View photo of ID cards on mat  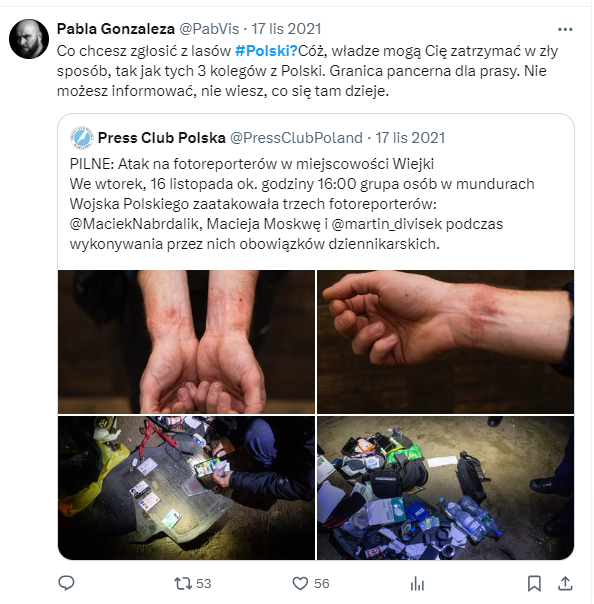click(x=186, y=488)
